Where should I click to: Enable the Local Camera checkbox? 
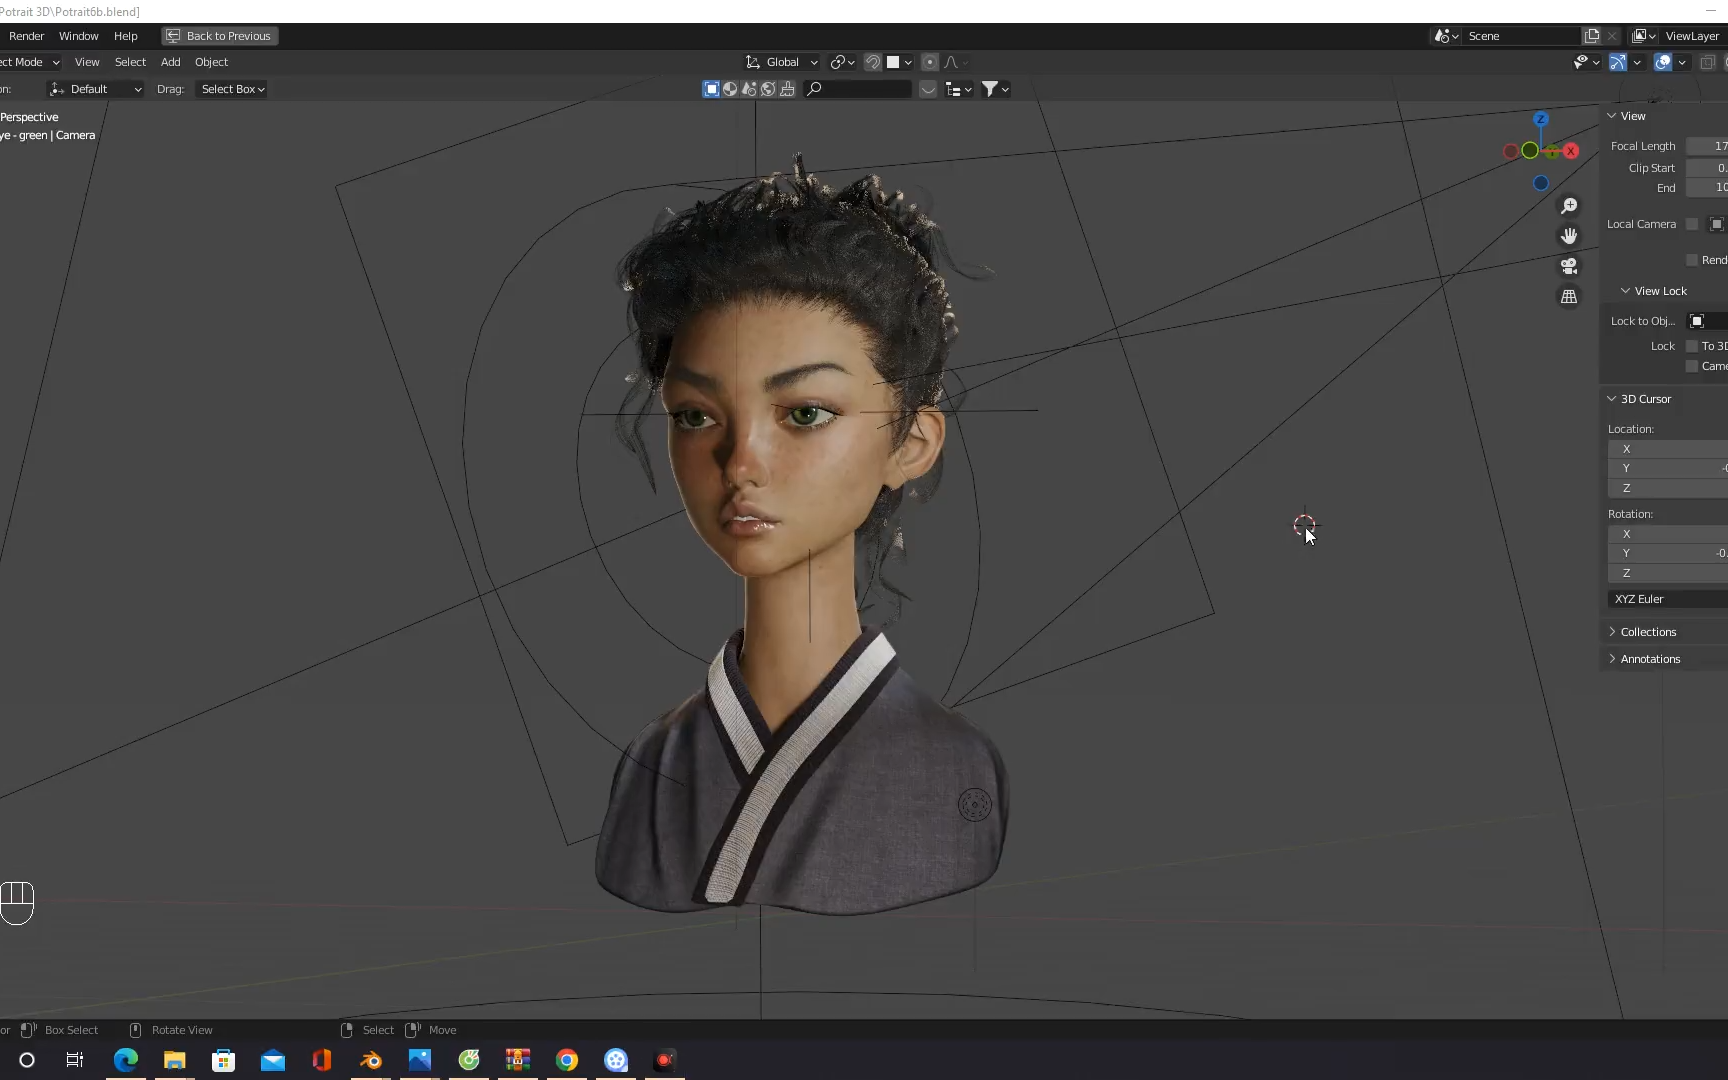[1692, 223]
